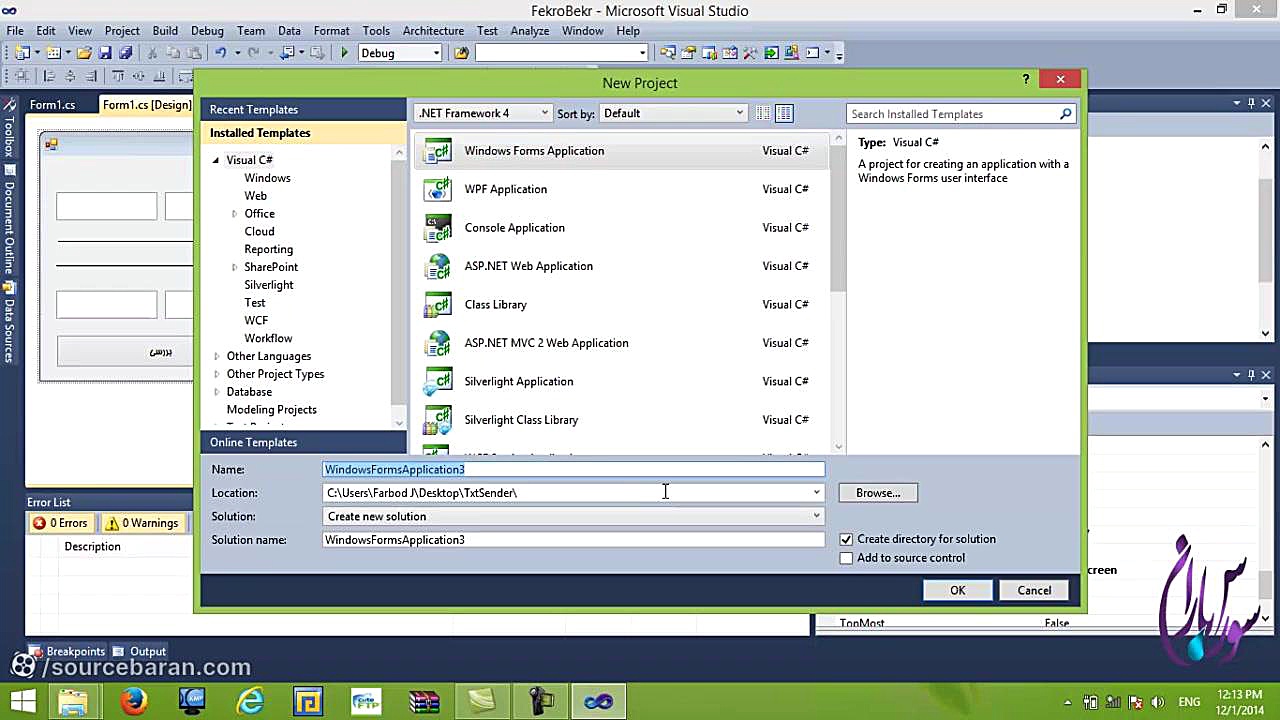The image size is (1280, 720).
Task: Open Solution Explorer from the toolbar
Action: pyautogui.click(x=667, y=53)
